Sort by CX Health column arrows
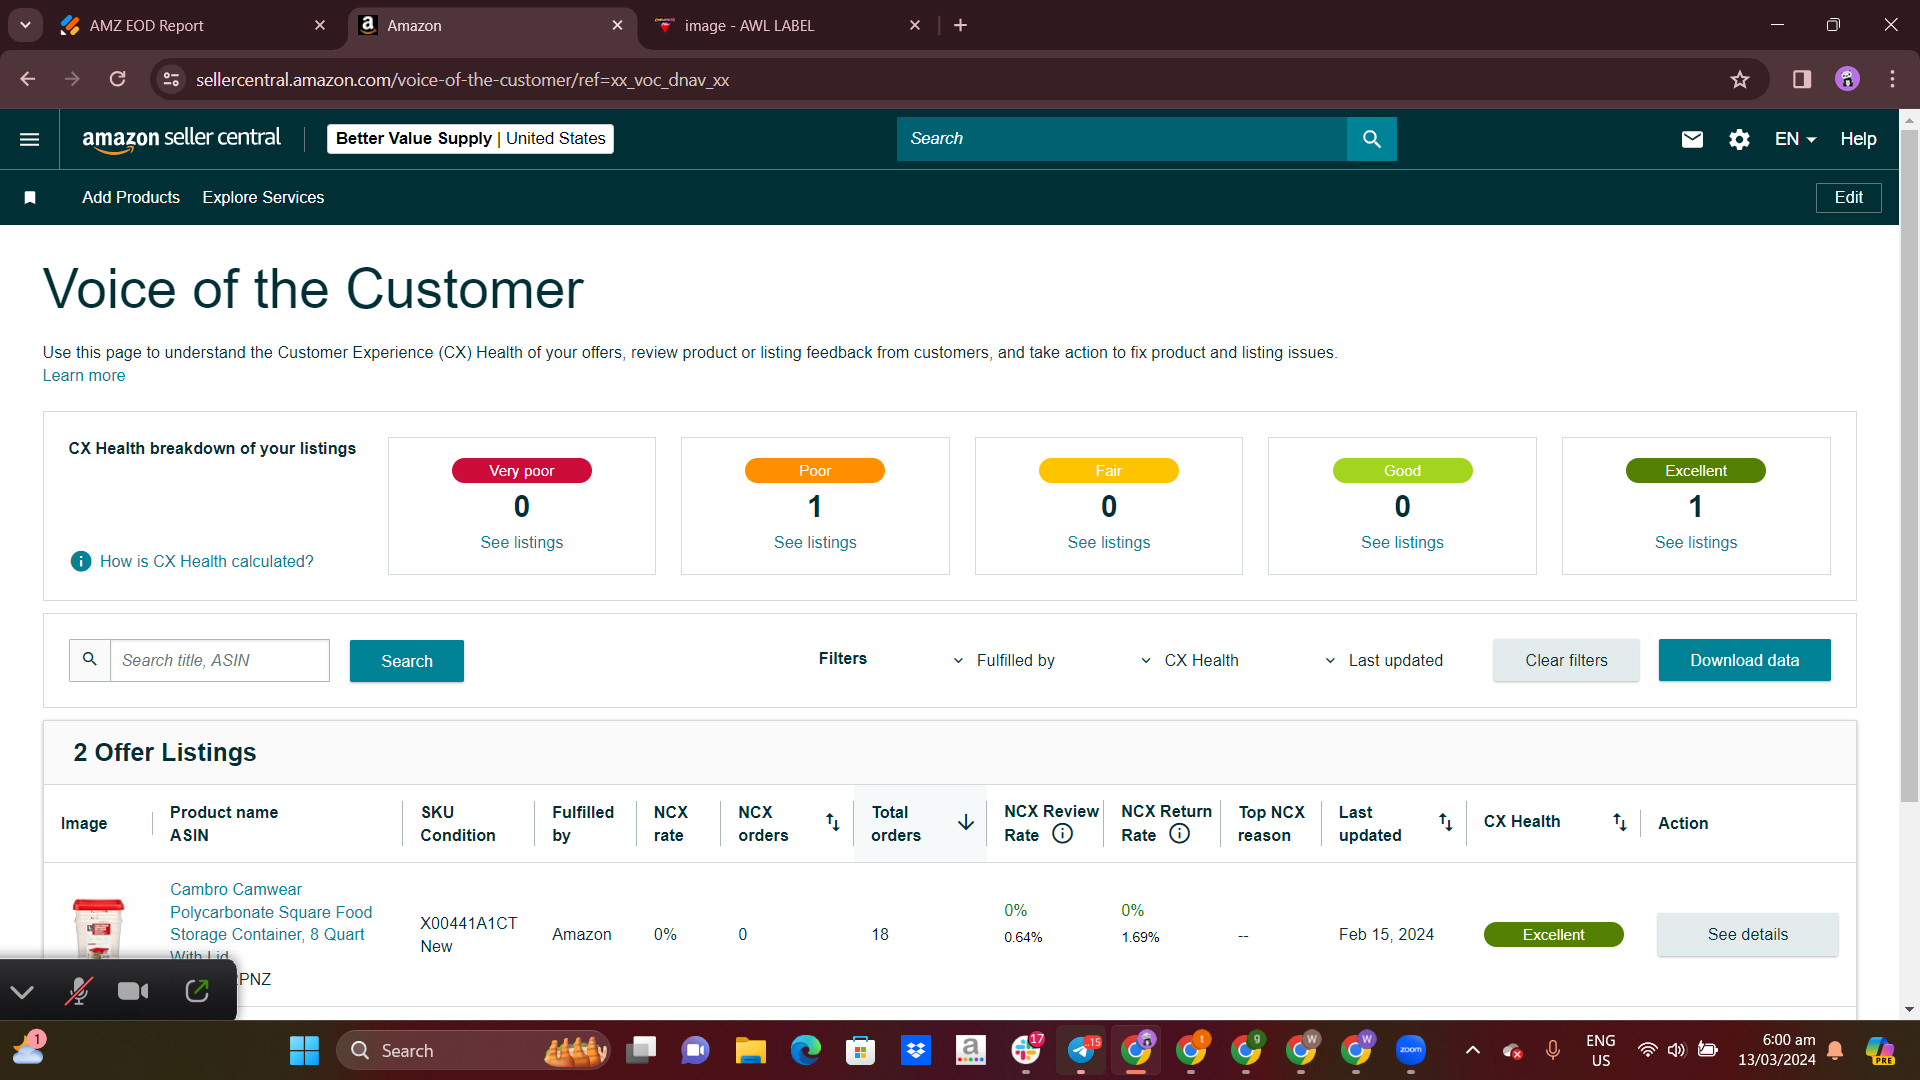The width and height of the screenshot is (1920, 1080). coord(1620,822)
